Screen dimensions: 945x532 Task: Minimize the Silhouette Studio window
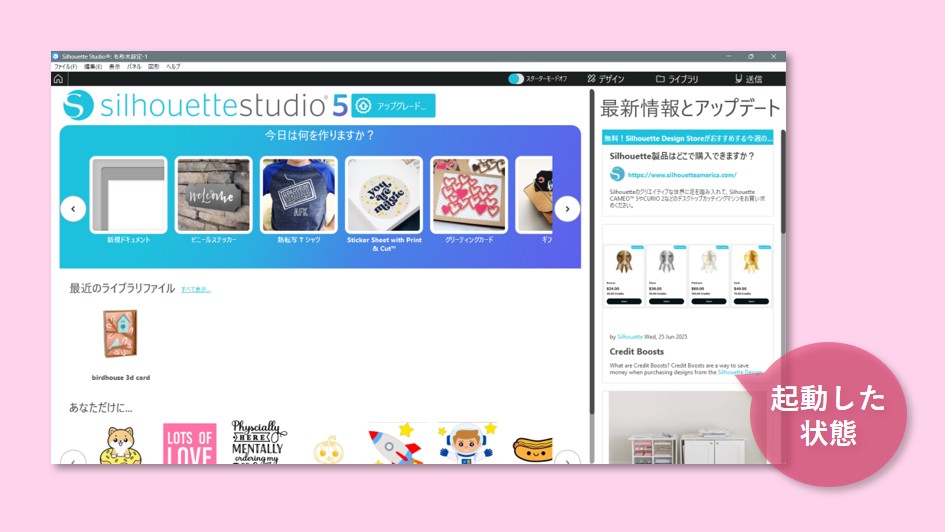click(x=729, y=56)
